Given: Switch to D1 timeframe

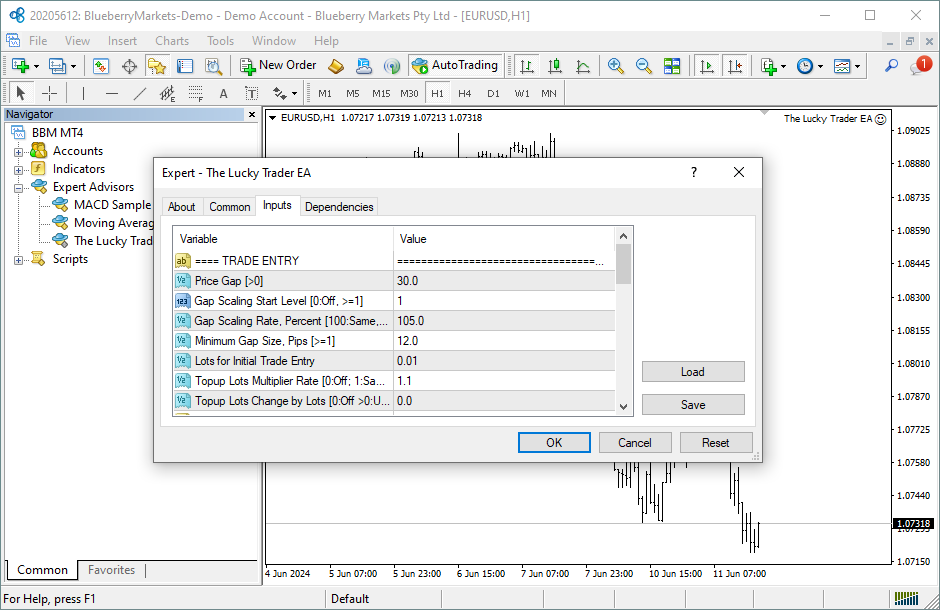Looking at the screenshot, I should 493,93.
